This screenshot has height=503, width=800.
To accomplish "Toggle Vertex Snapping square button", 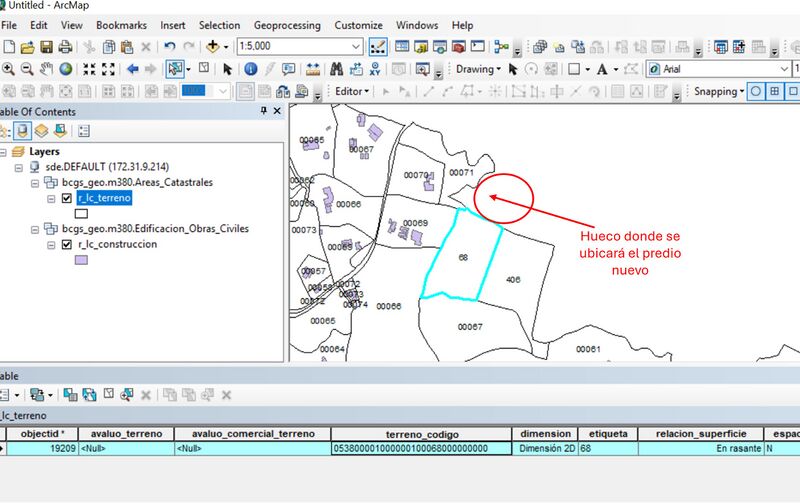I will point(793,91).
